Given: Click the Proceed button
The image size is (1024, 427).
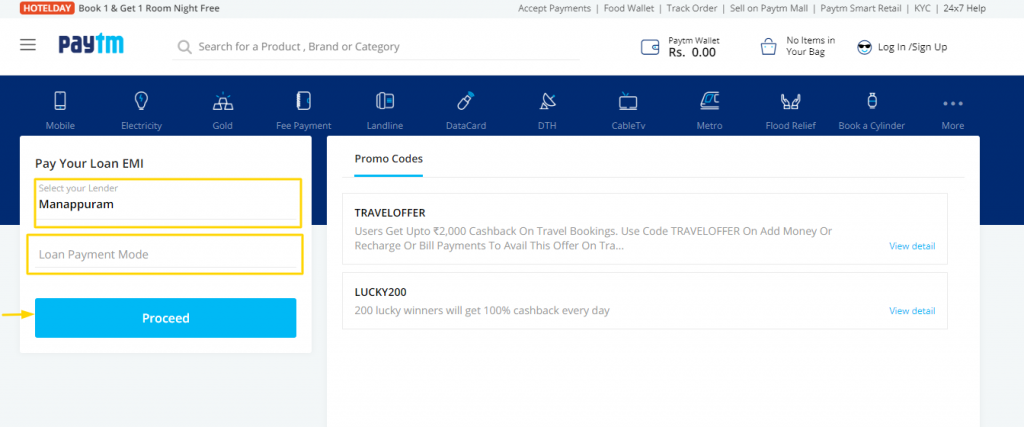Looking at the screenshot, I should [165, 318].
